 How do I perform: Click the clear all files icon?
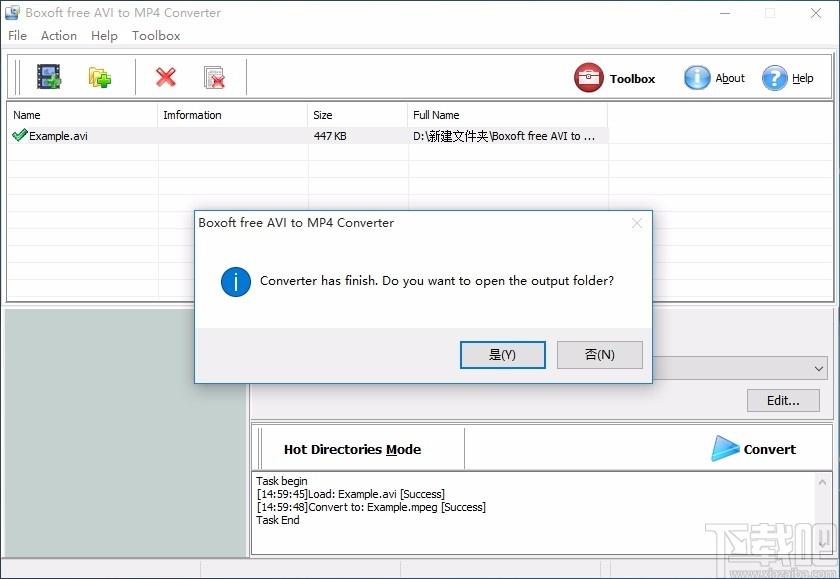pyautogui.click(x=214, y=77)
